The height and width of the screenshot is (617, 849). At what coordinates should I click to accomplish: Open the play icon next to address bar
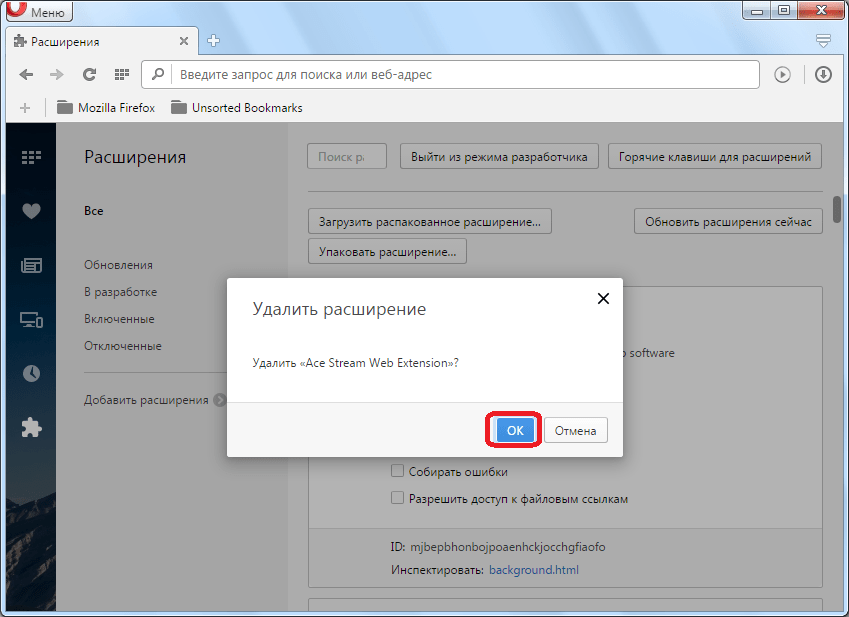coord(782,75)
